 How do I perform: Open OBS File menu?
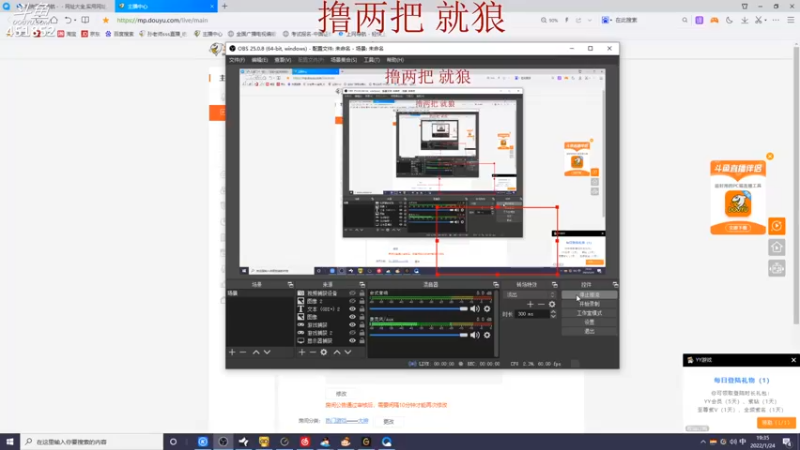(x=236, y=60)
